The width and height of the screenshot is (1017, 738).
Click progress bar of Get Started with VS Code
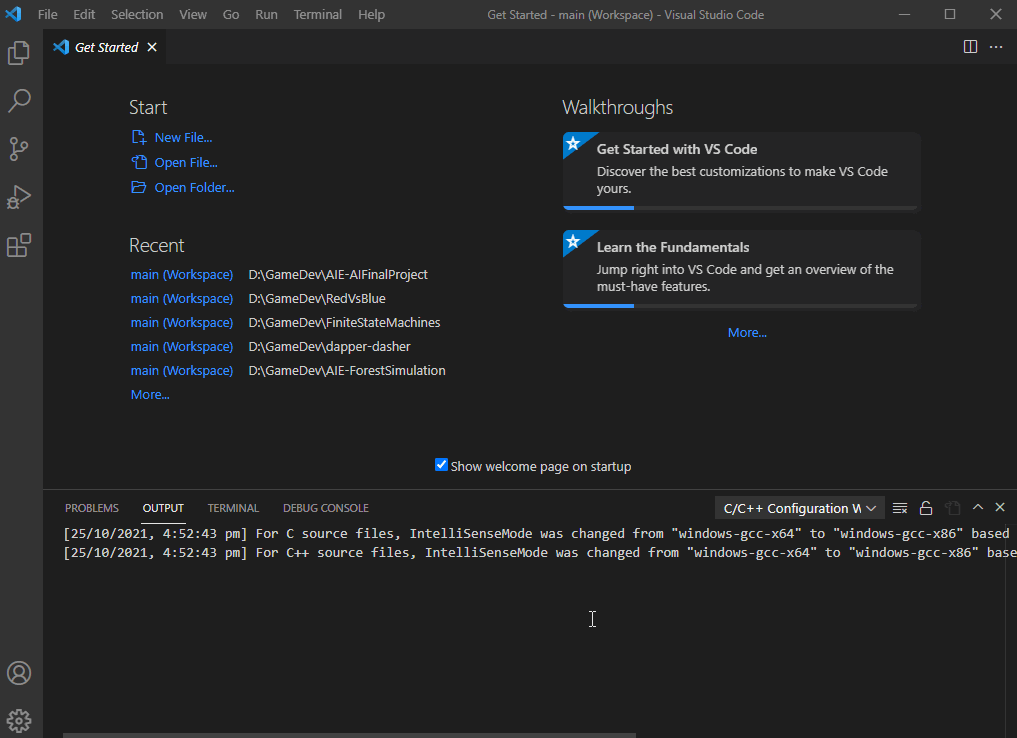click(x=741, y=208)
